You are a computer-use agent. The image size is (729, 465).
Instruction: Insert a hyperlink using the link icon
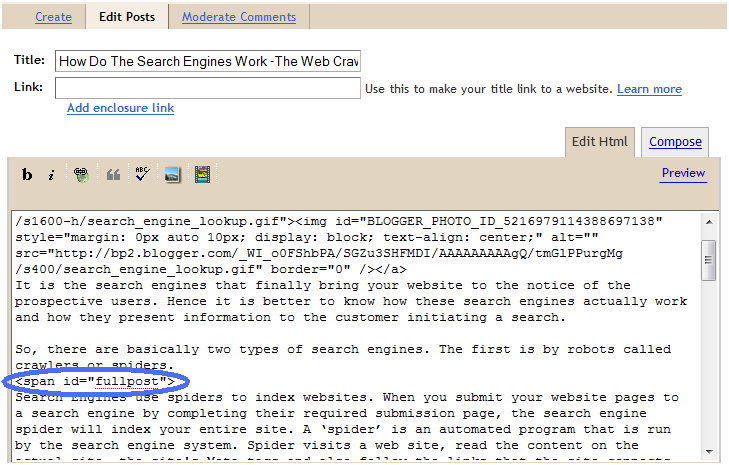81,174
